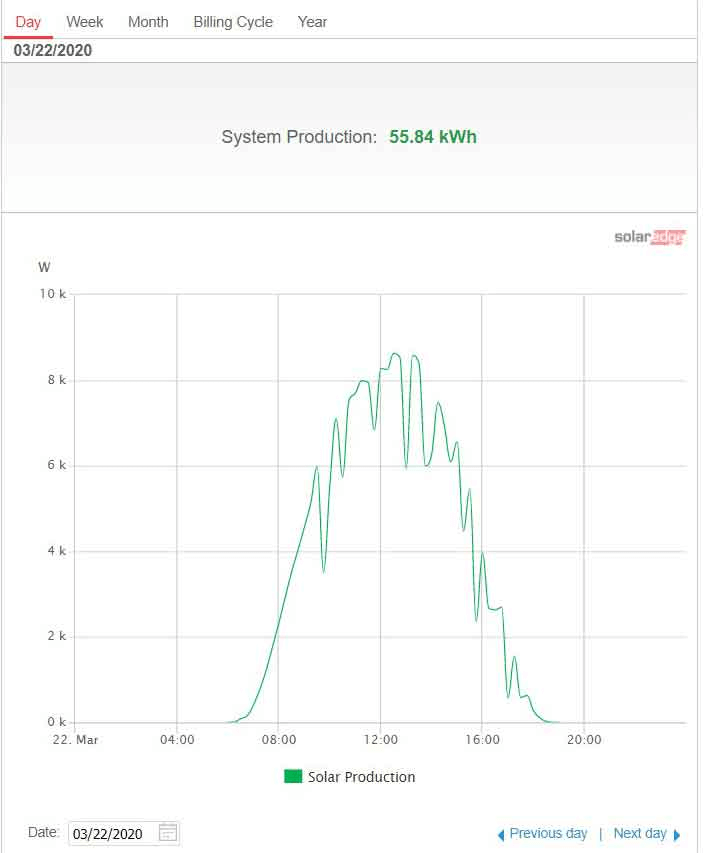704x853 pixels.
Task: Click the 12:00 x-axis label
Action: tap(381, 740)
